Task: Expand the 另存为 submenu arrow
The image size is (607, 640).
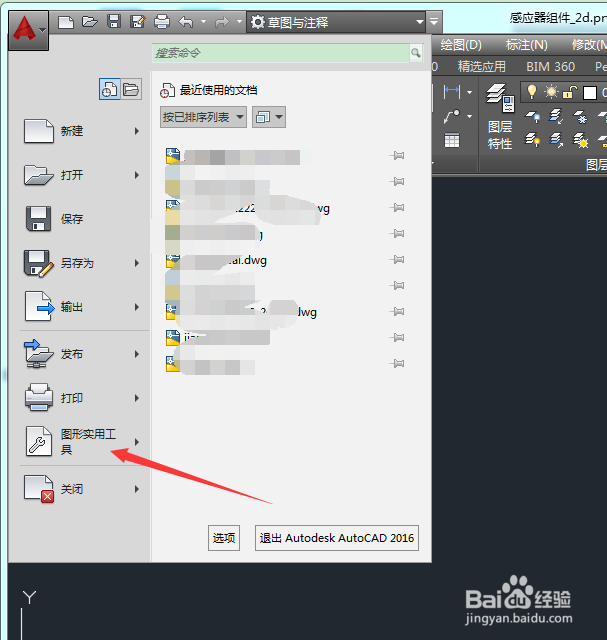Action: click(137, 263)
